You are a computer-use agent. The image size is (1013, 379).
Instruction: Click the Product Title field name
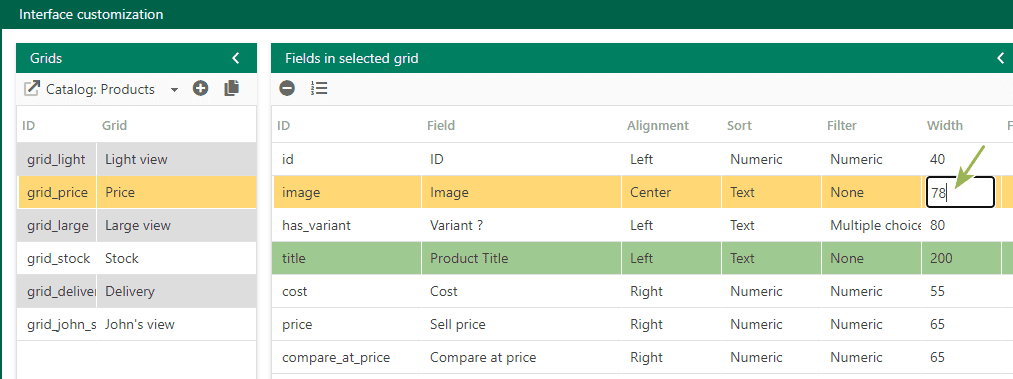pyautogui.click(x=469, y=258)
